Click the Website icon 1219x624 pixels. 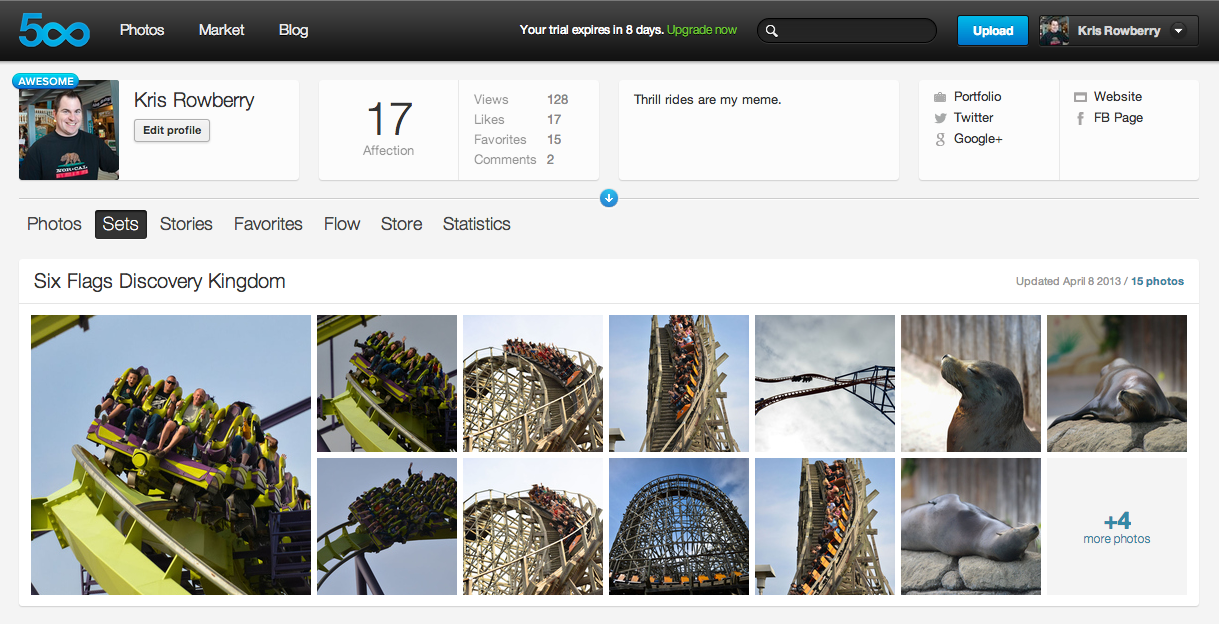pyautogui.click(x=1080, y=97)
